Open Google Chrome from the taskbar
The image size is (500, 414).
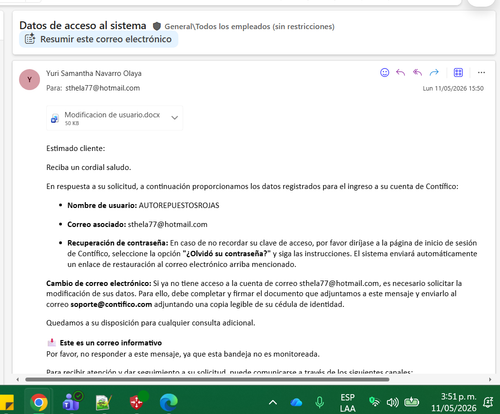pos(39,402)
